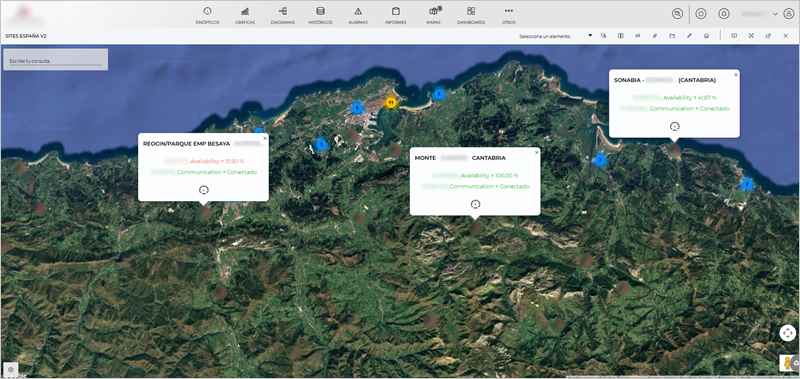Screen dimensions: 800x379
Task: Open favorites via the star icon
Action: click(x=701, y=14)
